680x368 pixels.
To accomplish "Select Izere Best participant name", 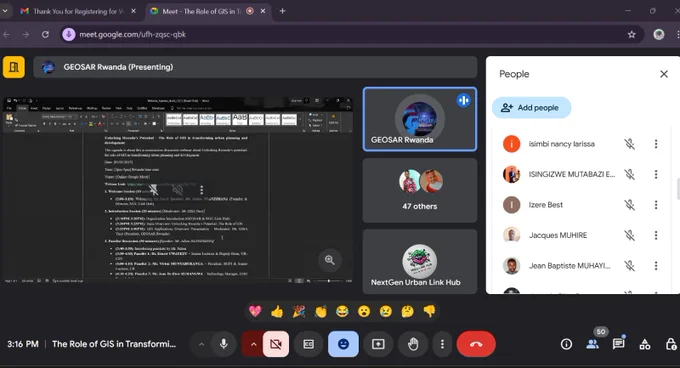I will [546, 205].
